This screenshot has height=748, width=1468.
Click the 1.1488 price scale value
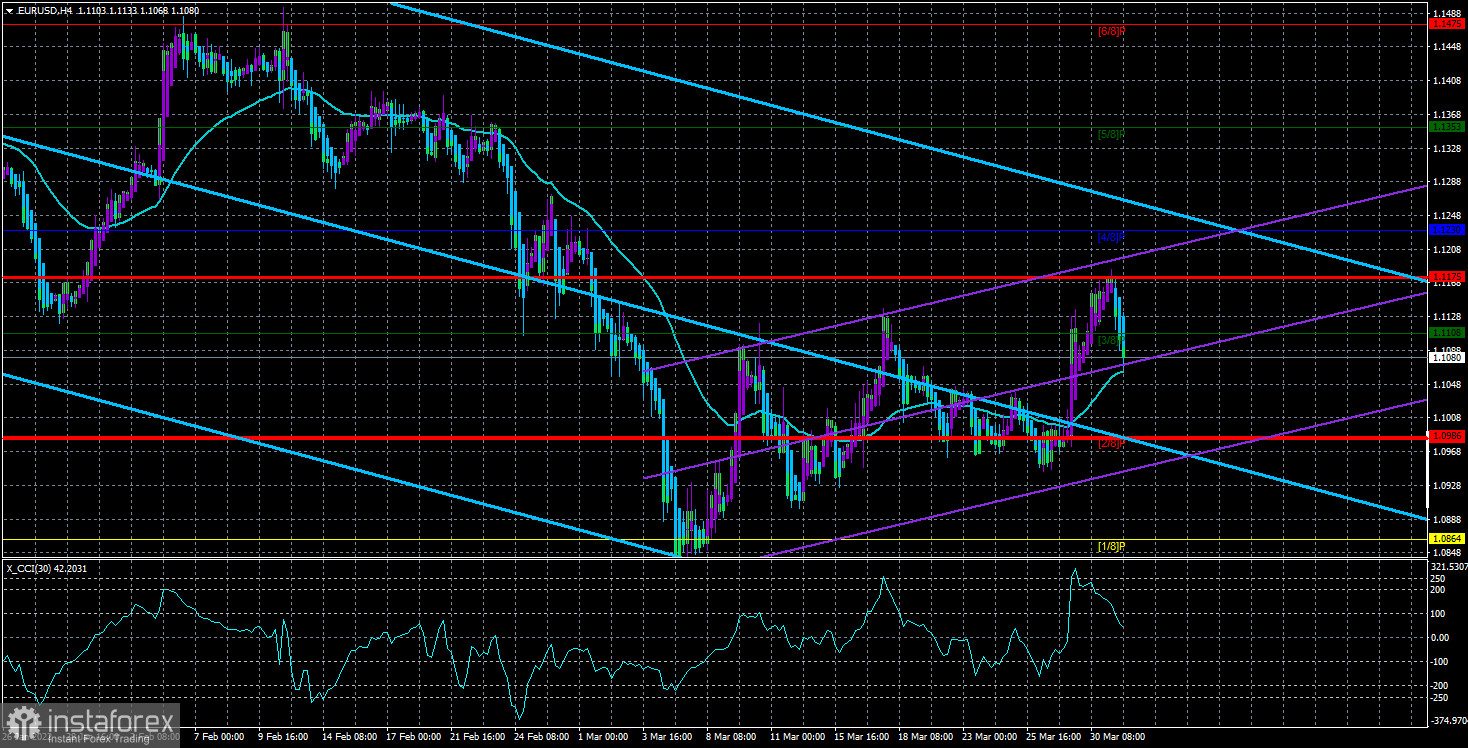[x=1447, y=13]
